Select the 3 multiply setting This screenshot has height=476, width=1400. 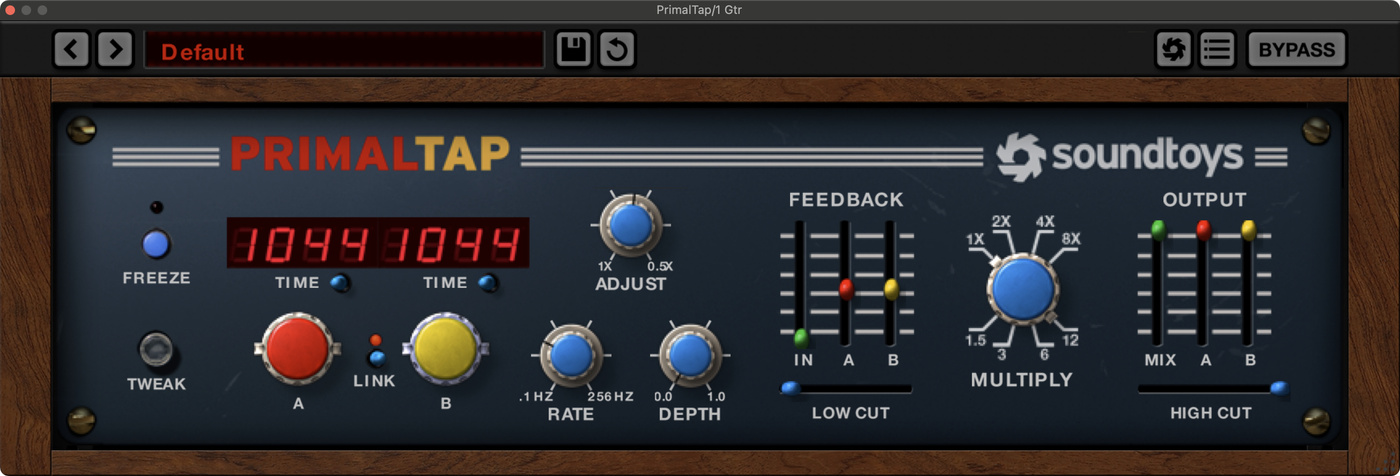pyautogui.click(x=1002, y=354)
